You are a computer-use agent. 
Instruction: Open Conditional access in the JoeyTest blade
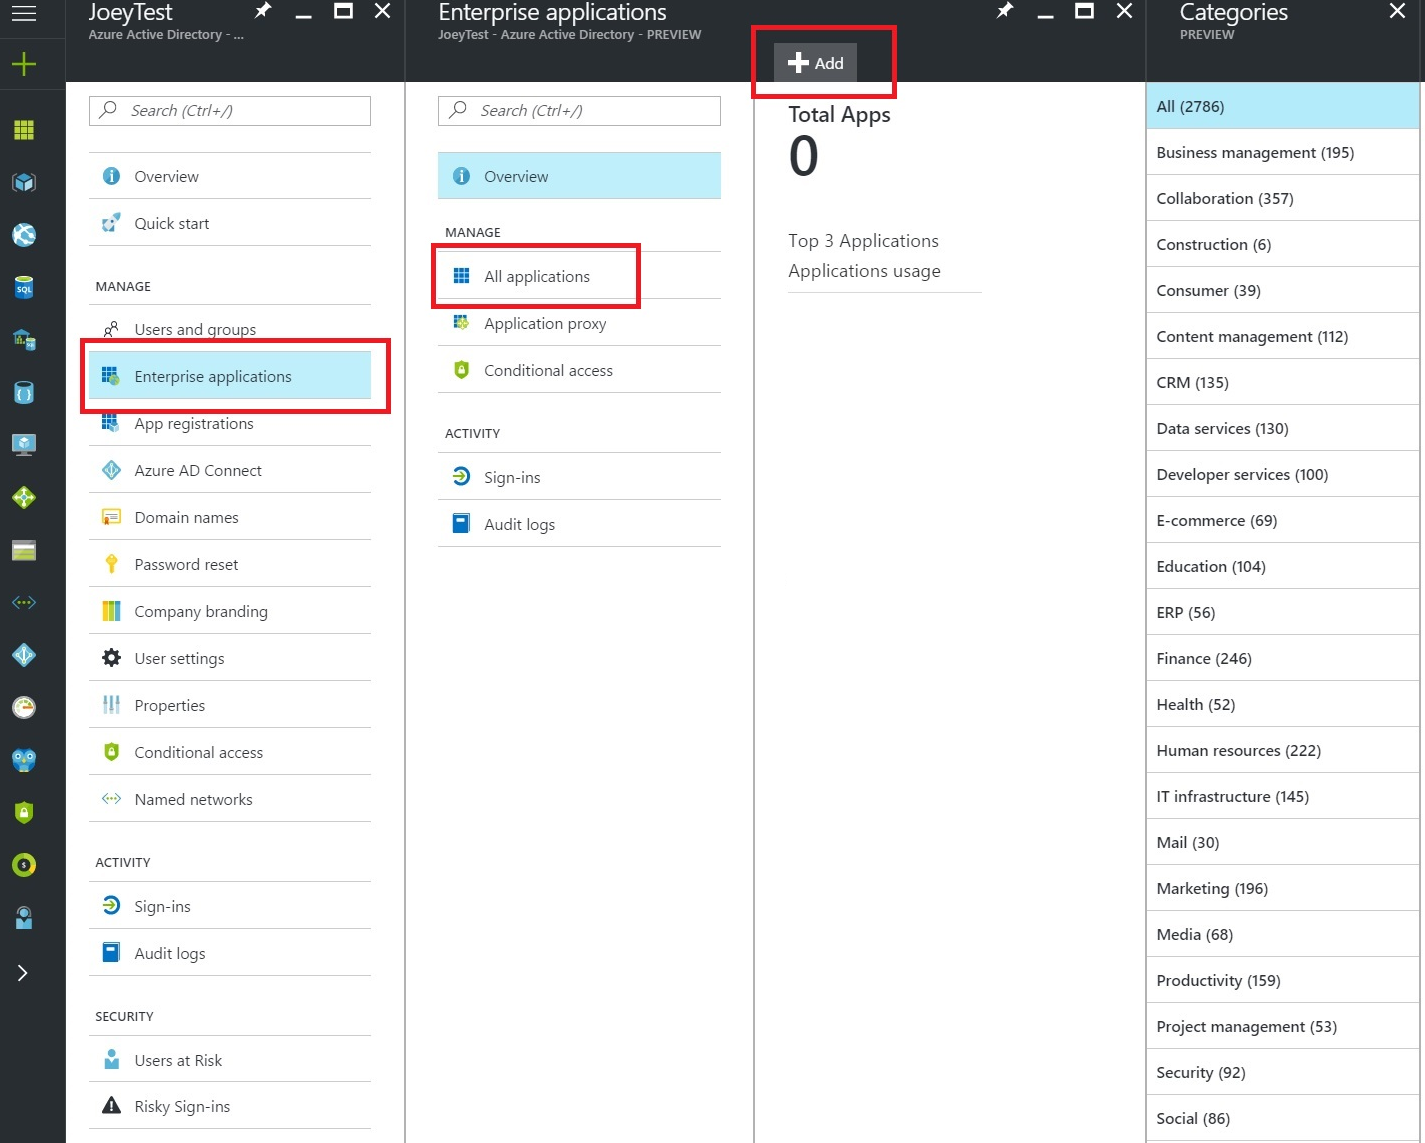pos(230,752)
